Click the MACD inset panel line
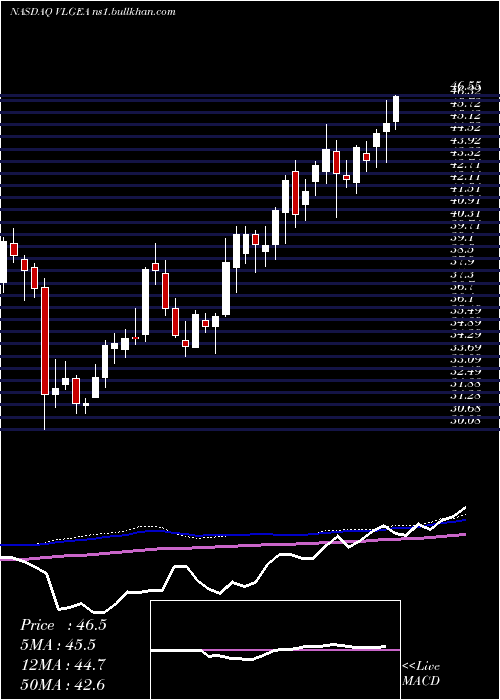This screenshot has width=500, height=700. (269, 652)
